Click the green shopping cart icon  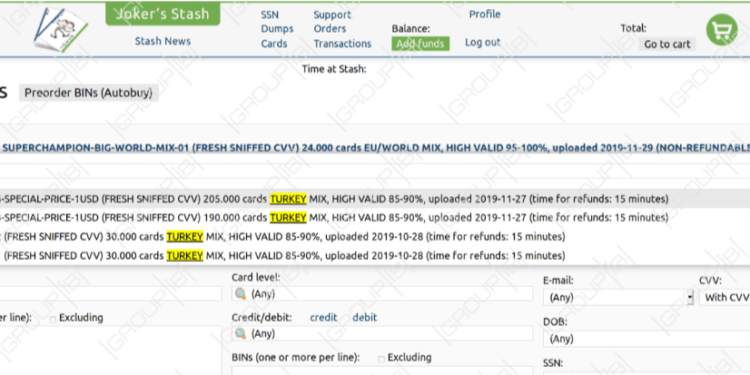pos(722,30)
